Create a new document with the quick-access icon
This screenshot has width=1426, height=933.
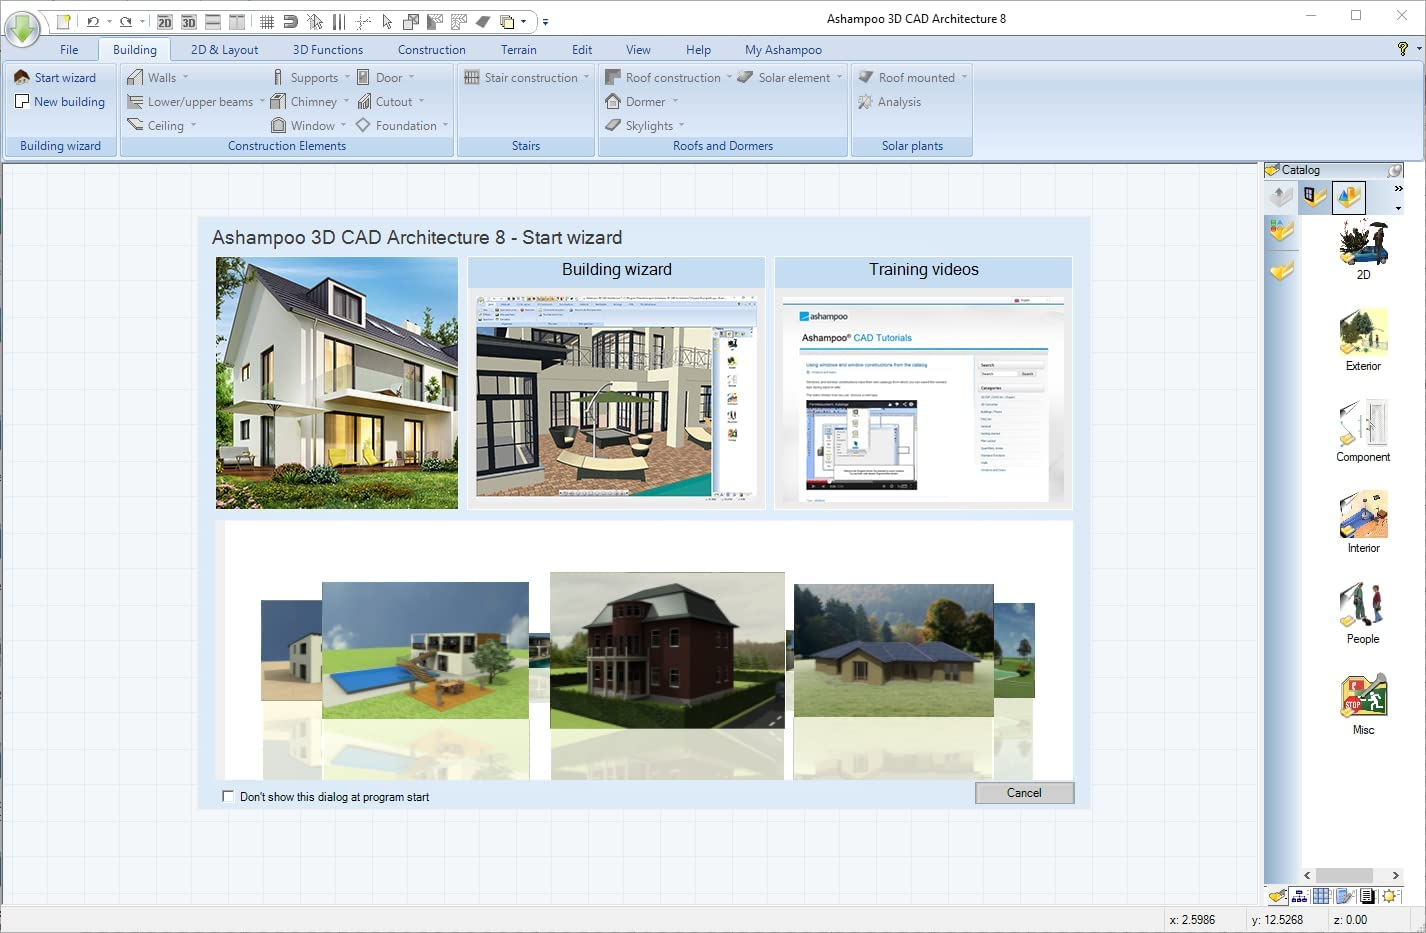click(x=64, y=21)
